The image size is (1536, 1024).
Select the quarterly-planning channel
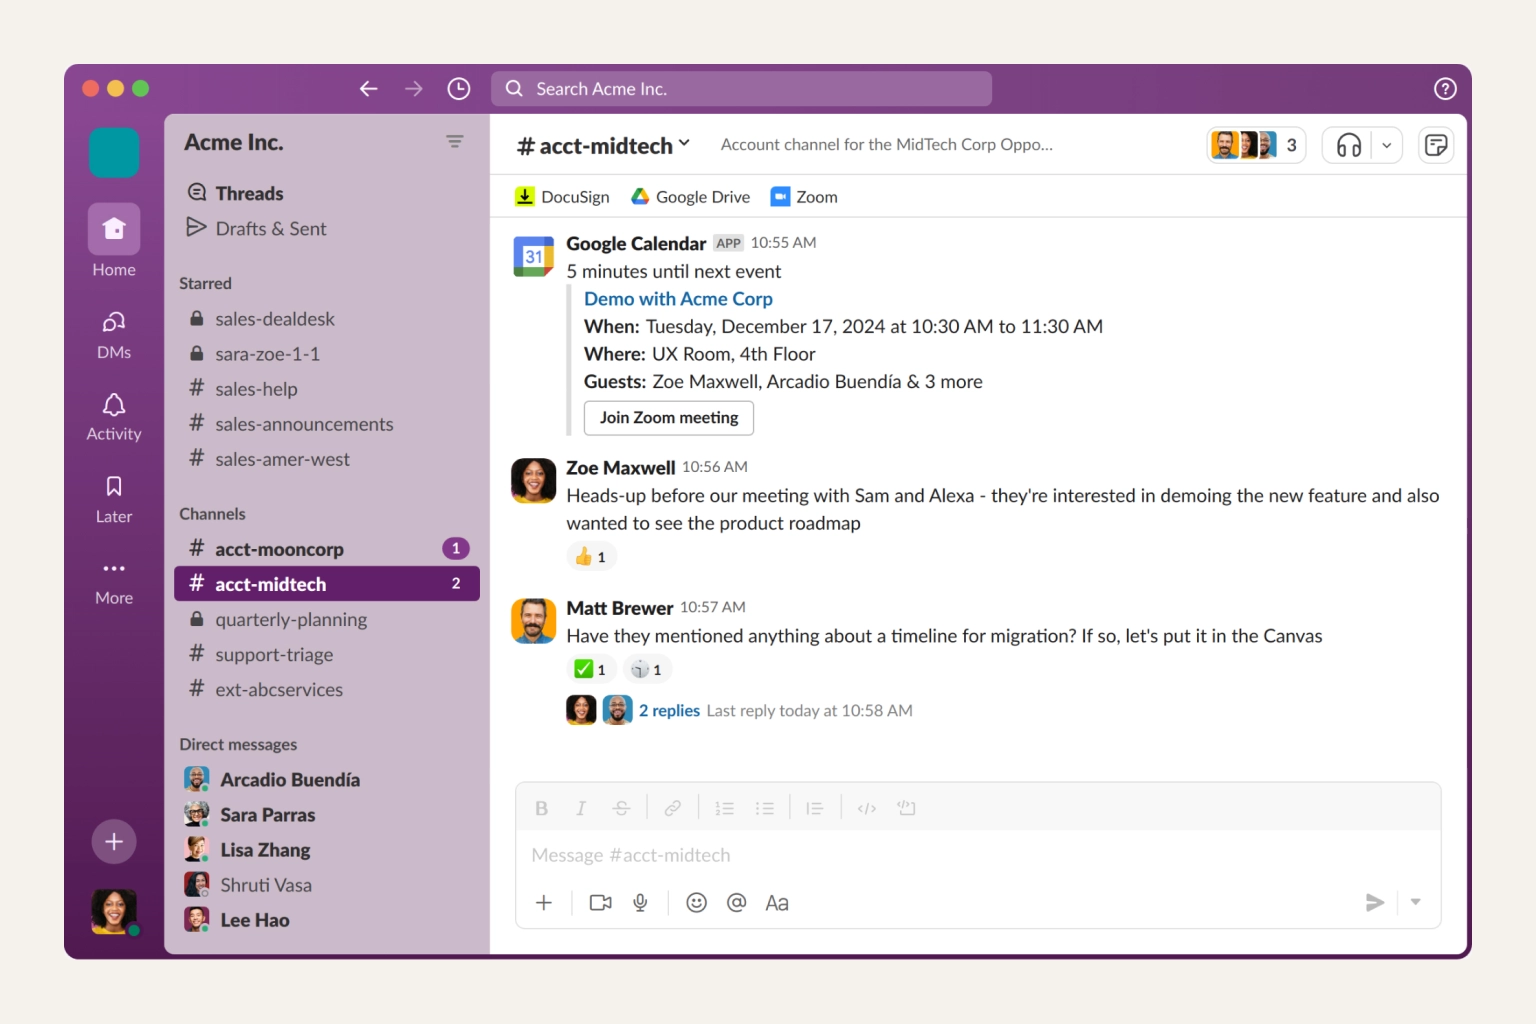327,620
